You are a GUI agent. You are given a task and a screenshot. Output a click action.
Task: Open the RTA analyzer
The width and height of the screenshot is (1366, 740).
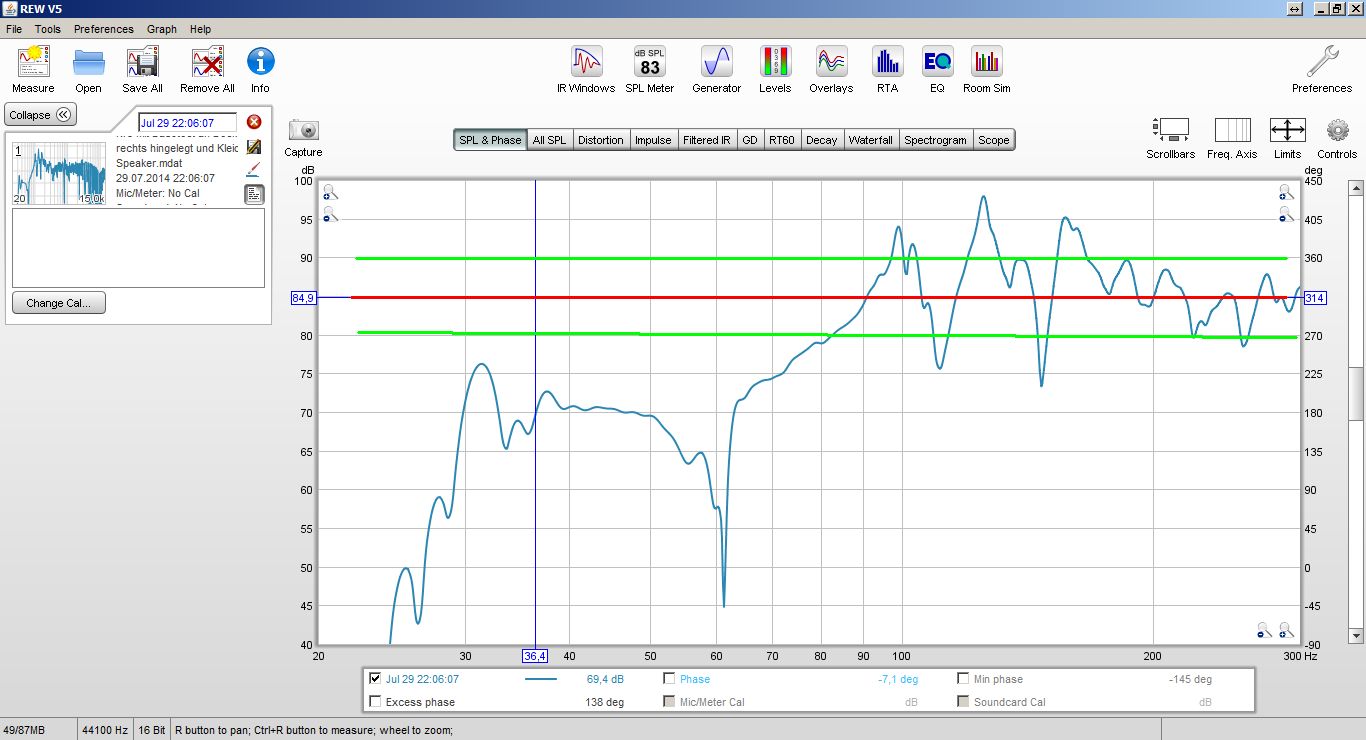[887, 70]
